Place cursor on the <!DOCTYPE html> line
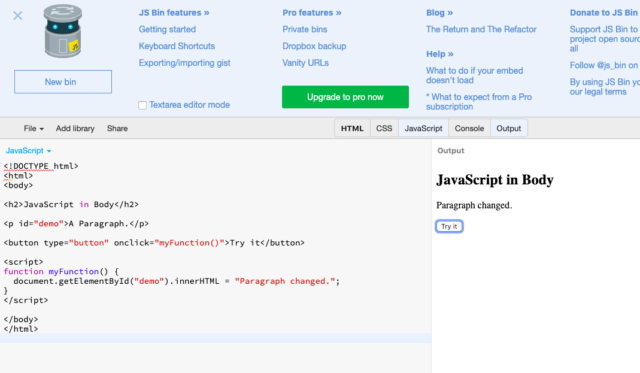 [x=41, y=166]
